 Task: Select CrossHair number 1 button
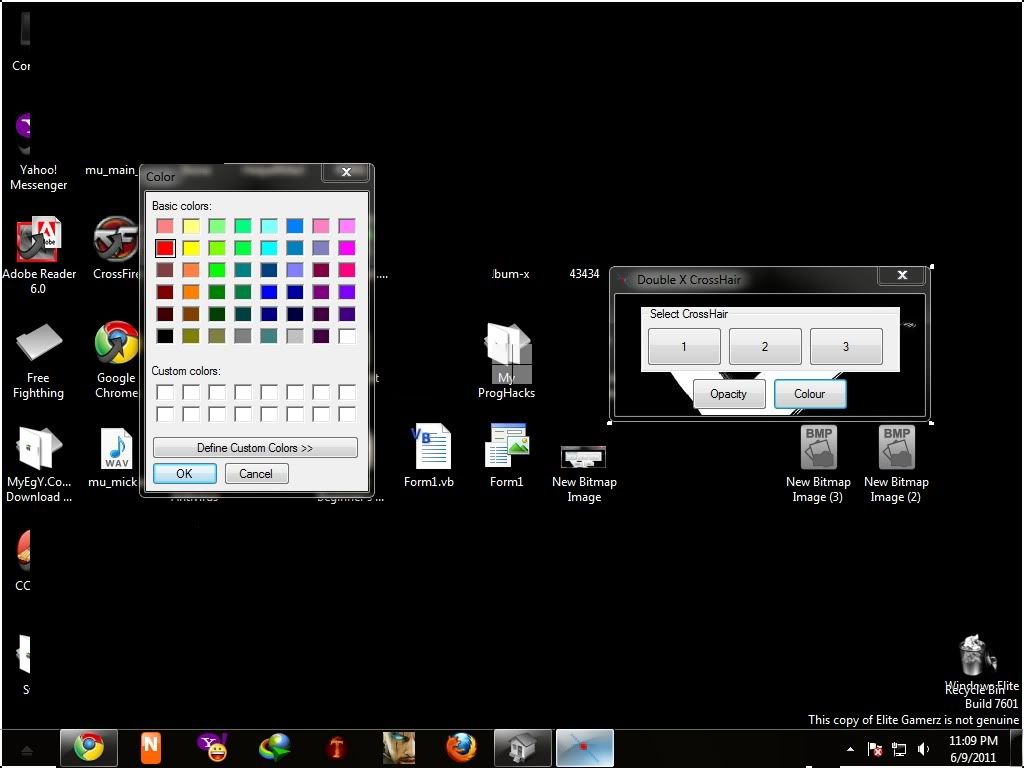coord(684,347)
